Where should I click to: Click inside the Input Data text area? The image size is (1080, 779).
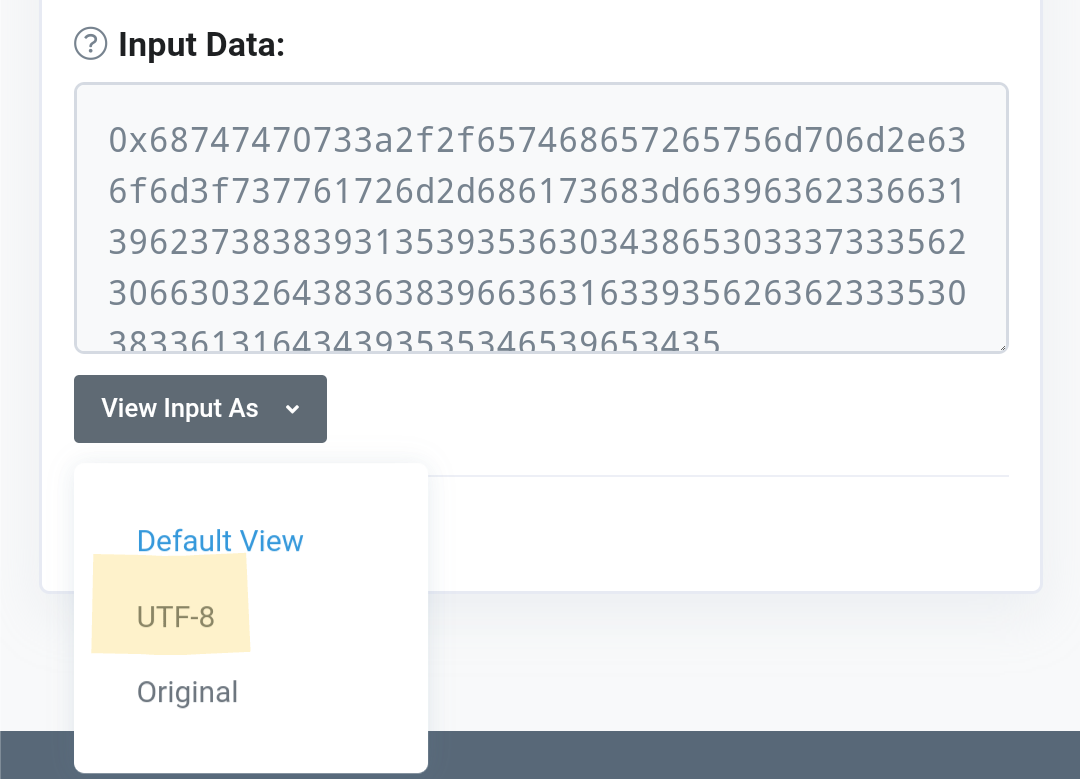(x=541, y=218)
